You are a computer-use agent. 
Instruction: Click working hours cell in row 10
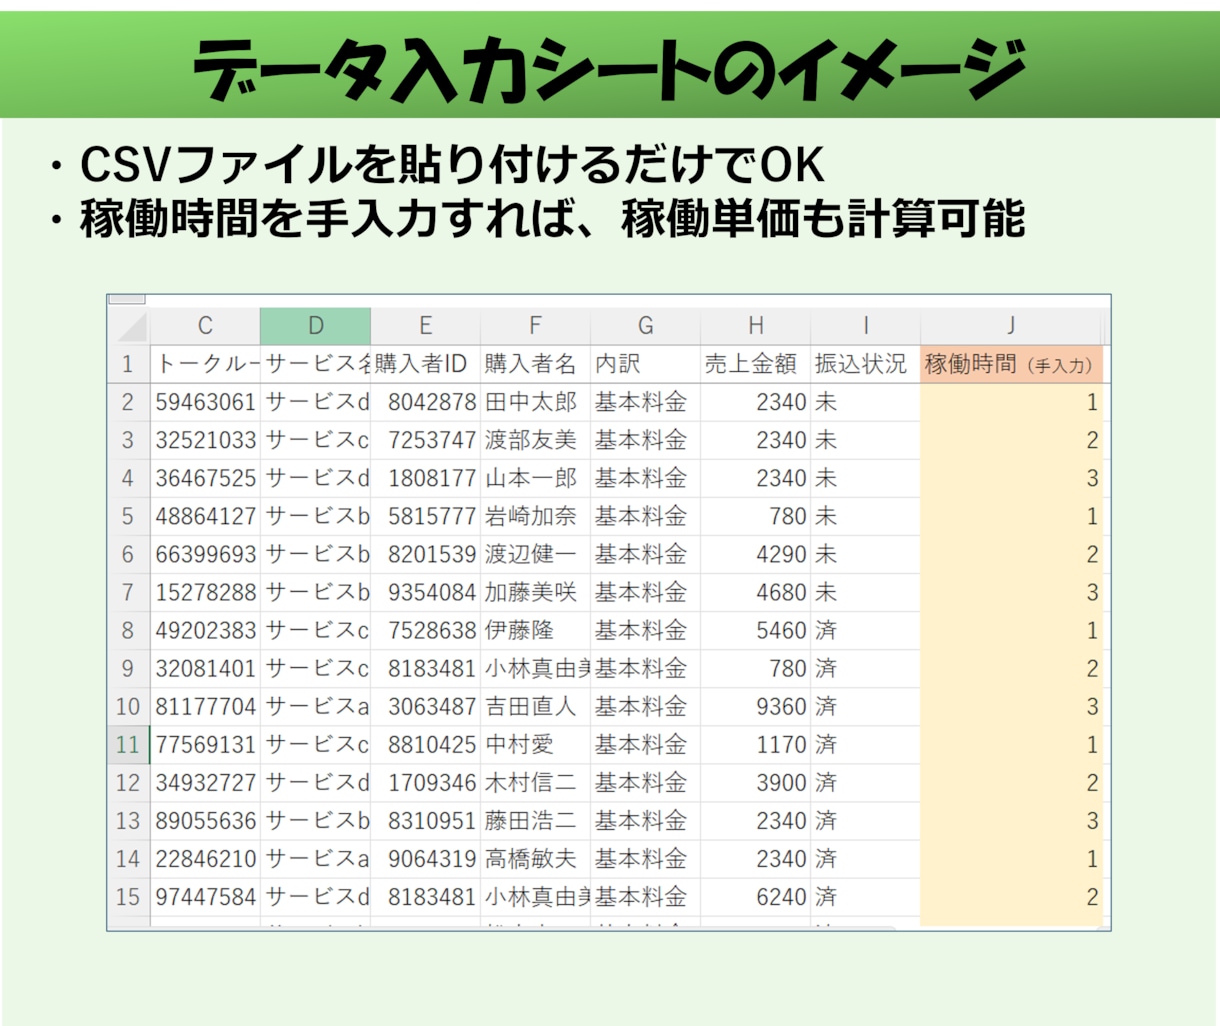pyautogui.click(x=1011, y=707)
